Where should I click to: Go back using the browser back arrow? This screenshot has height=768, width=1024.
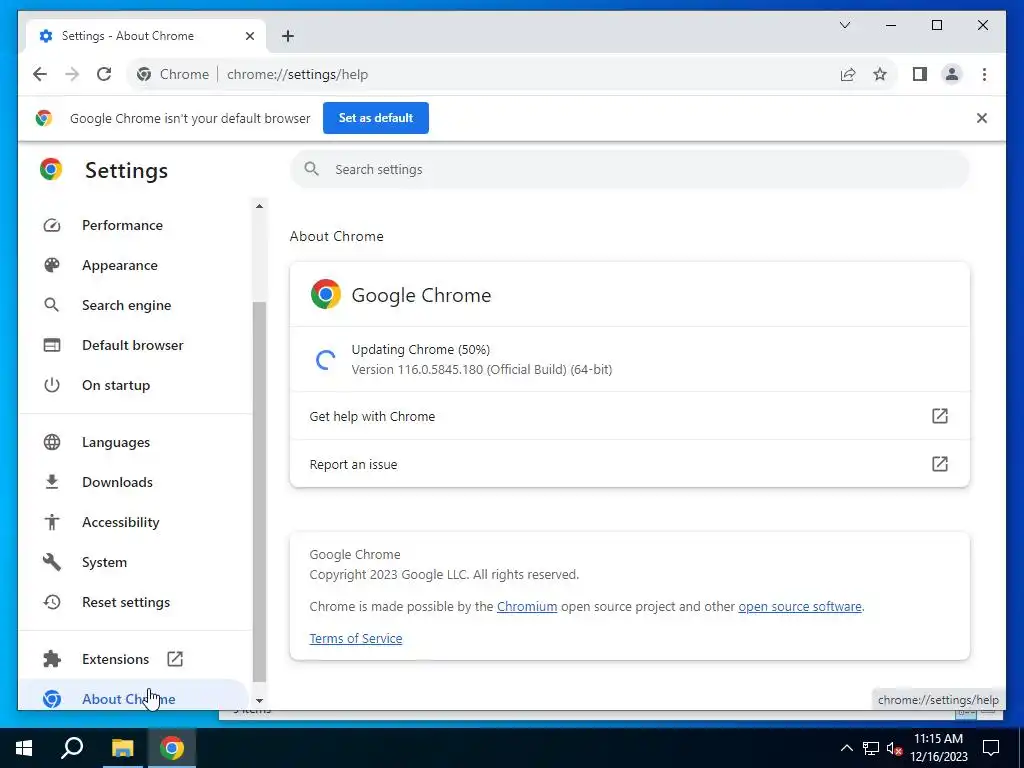pyautogui.click(x=40, y=74)
